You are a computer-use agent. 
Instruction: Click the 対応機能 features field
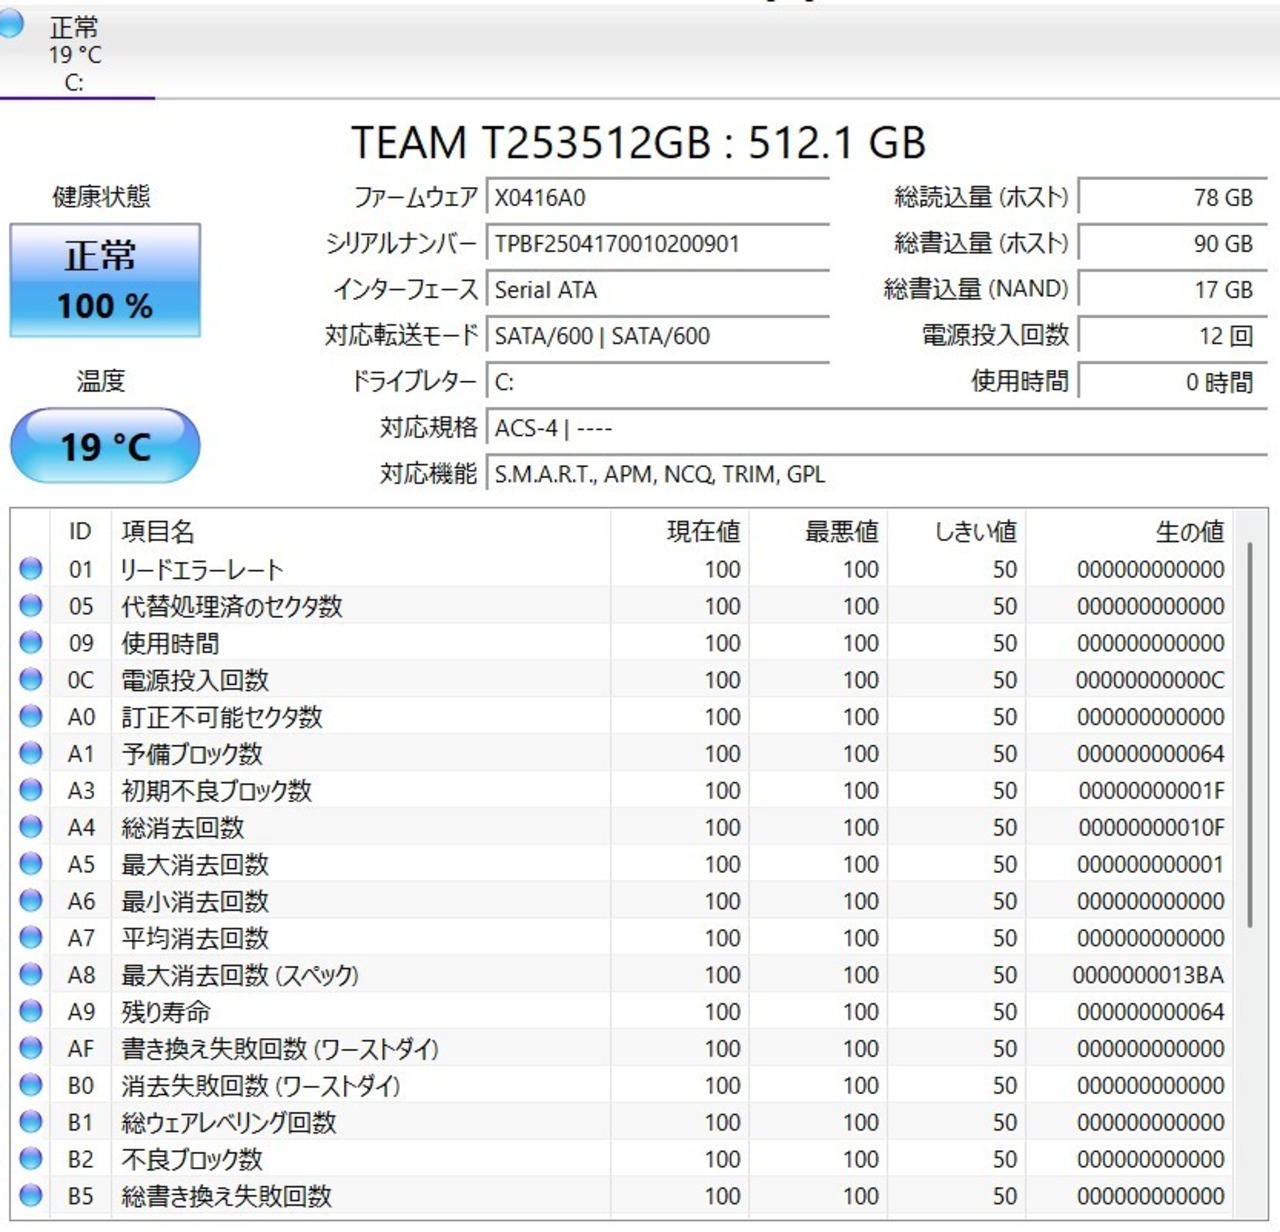tap(875, 474)
